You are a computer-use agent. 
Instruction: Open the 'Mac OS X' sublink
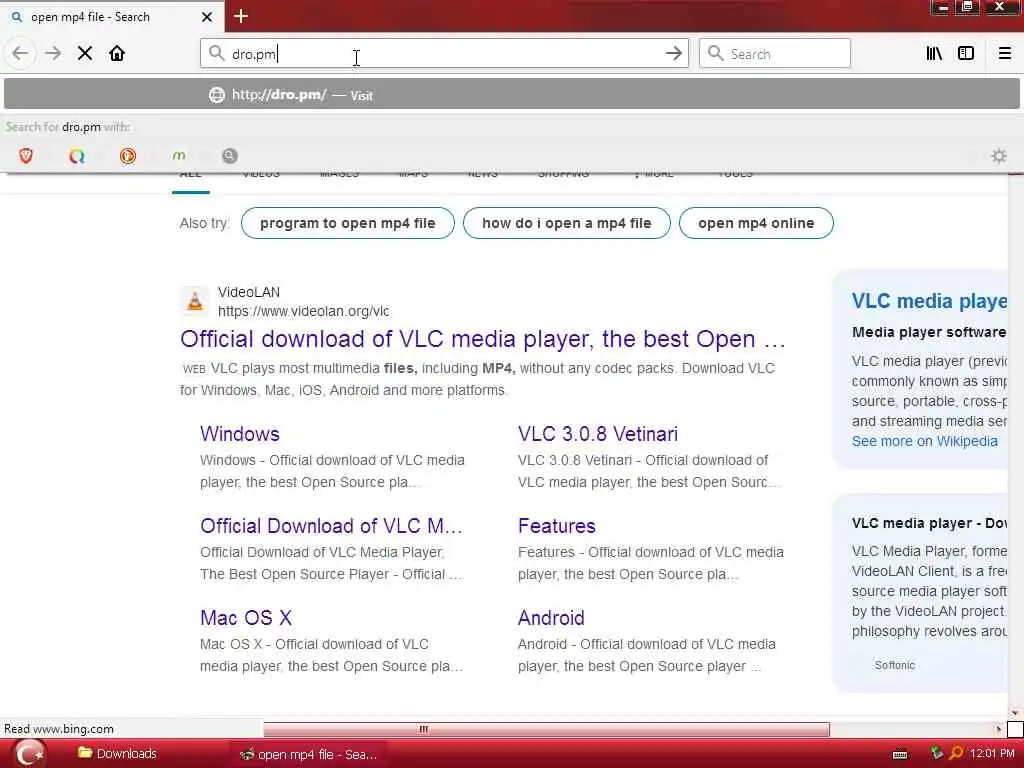coord(246,618)
